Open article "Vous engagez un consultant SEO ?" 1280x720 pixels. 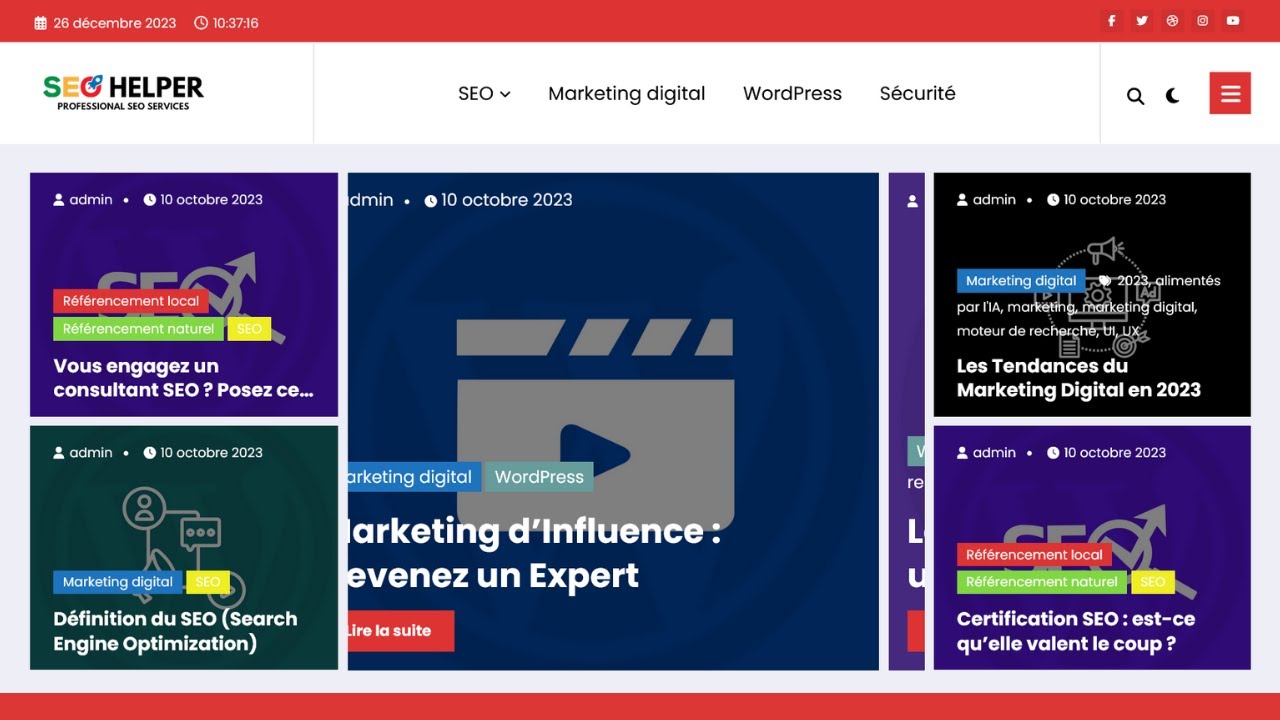coord(184,378)
